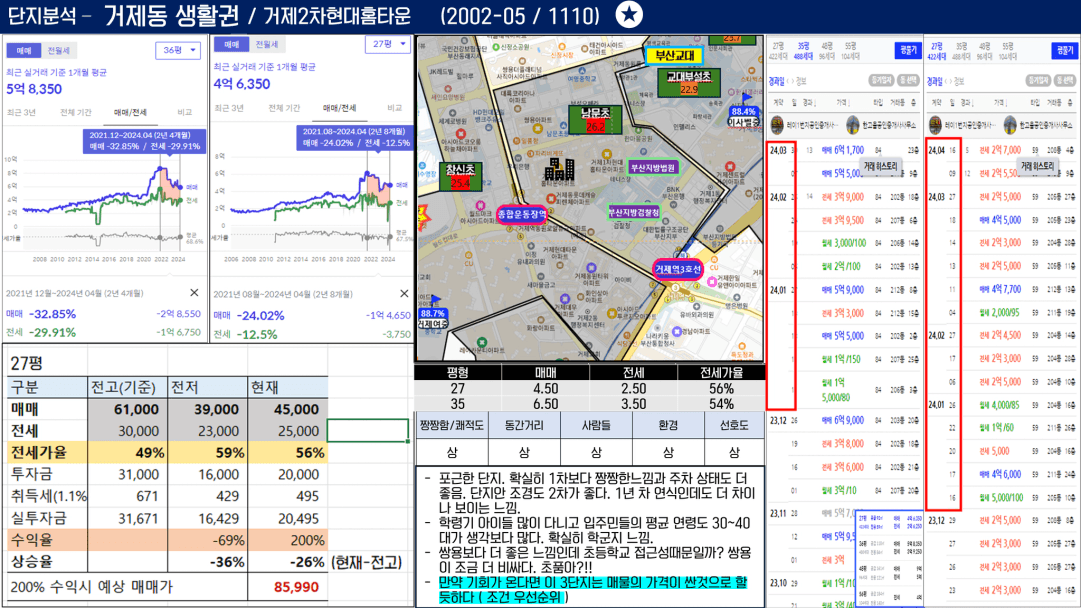Switch to 전체 기간 tab in 36평 panel

76,112
